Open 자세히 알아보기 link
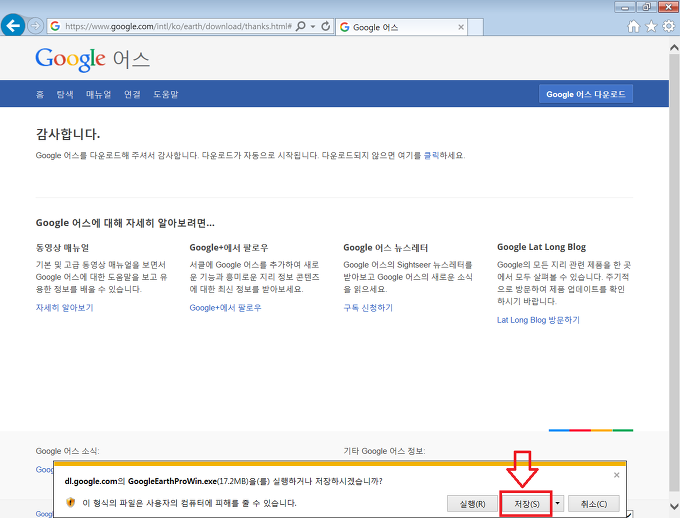 click(65, 308)
